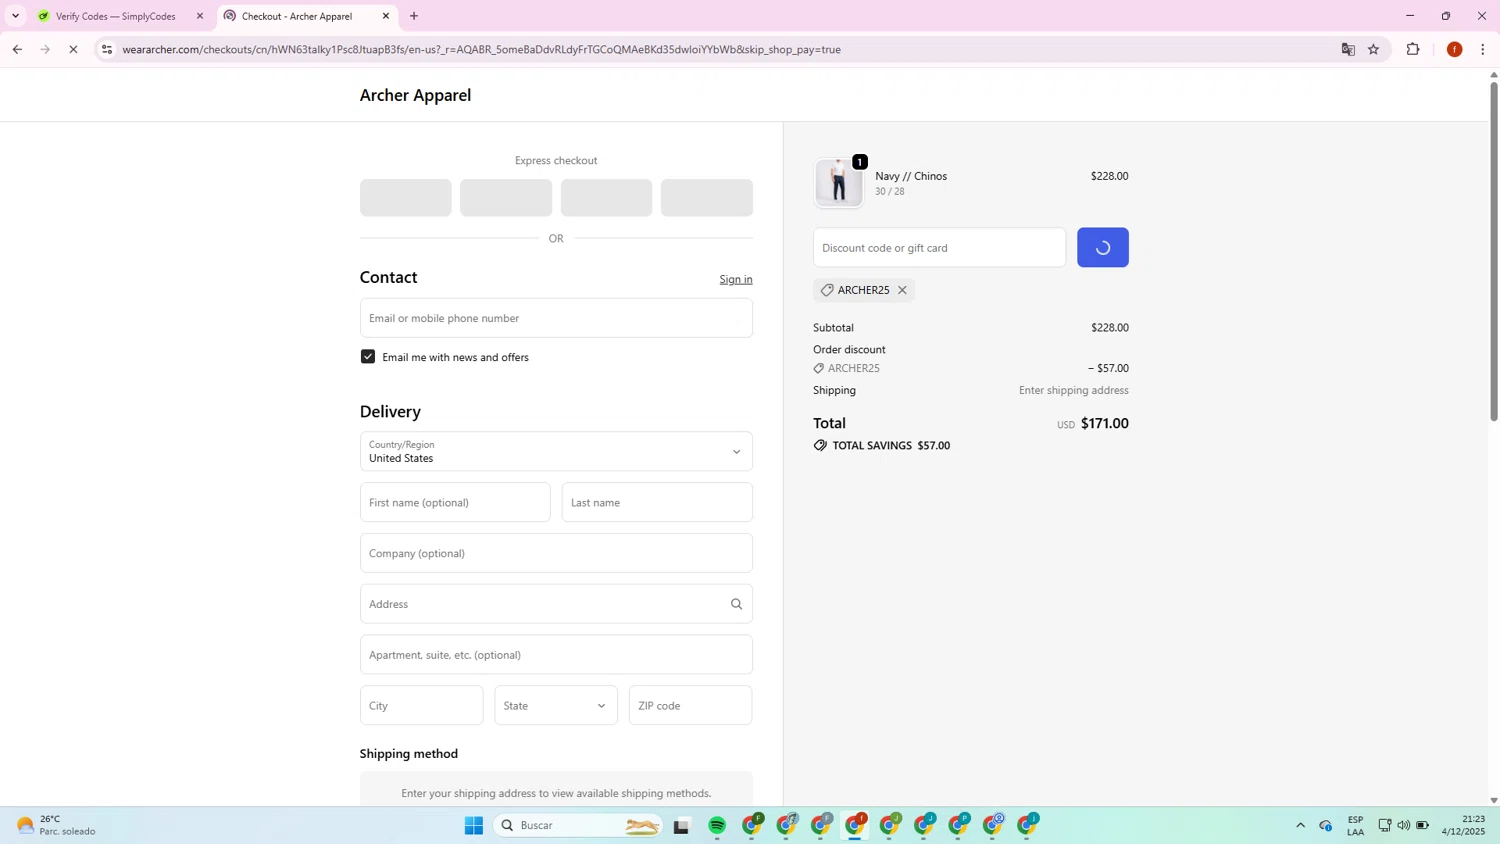Click Discount code or gift card field

pos(939,248)
